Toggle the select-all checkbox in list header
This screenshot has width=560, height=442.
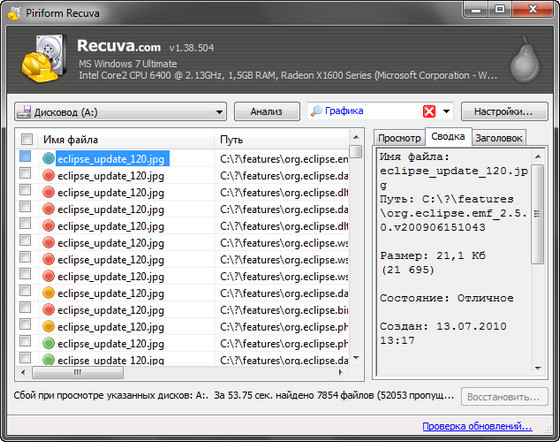[x=27, y=139]
